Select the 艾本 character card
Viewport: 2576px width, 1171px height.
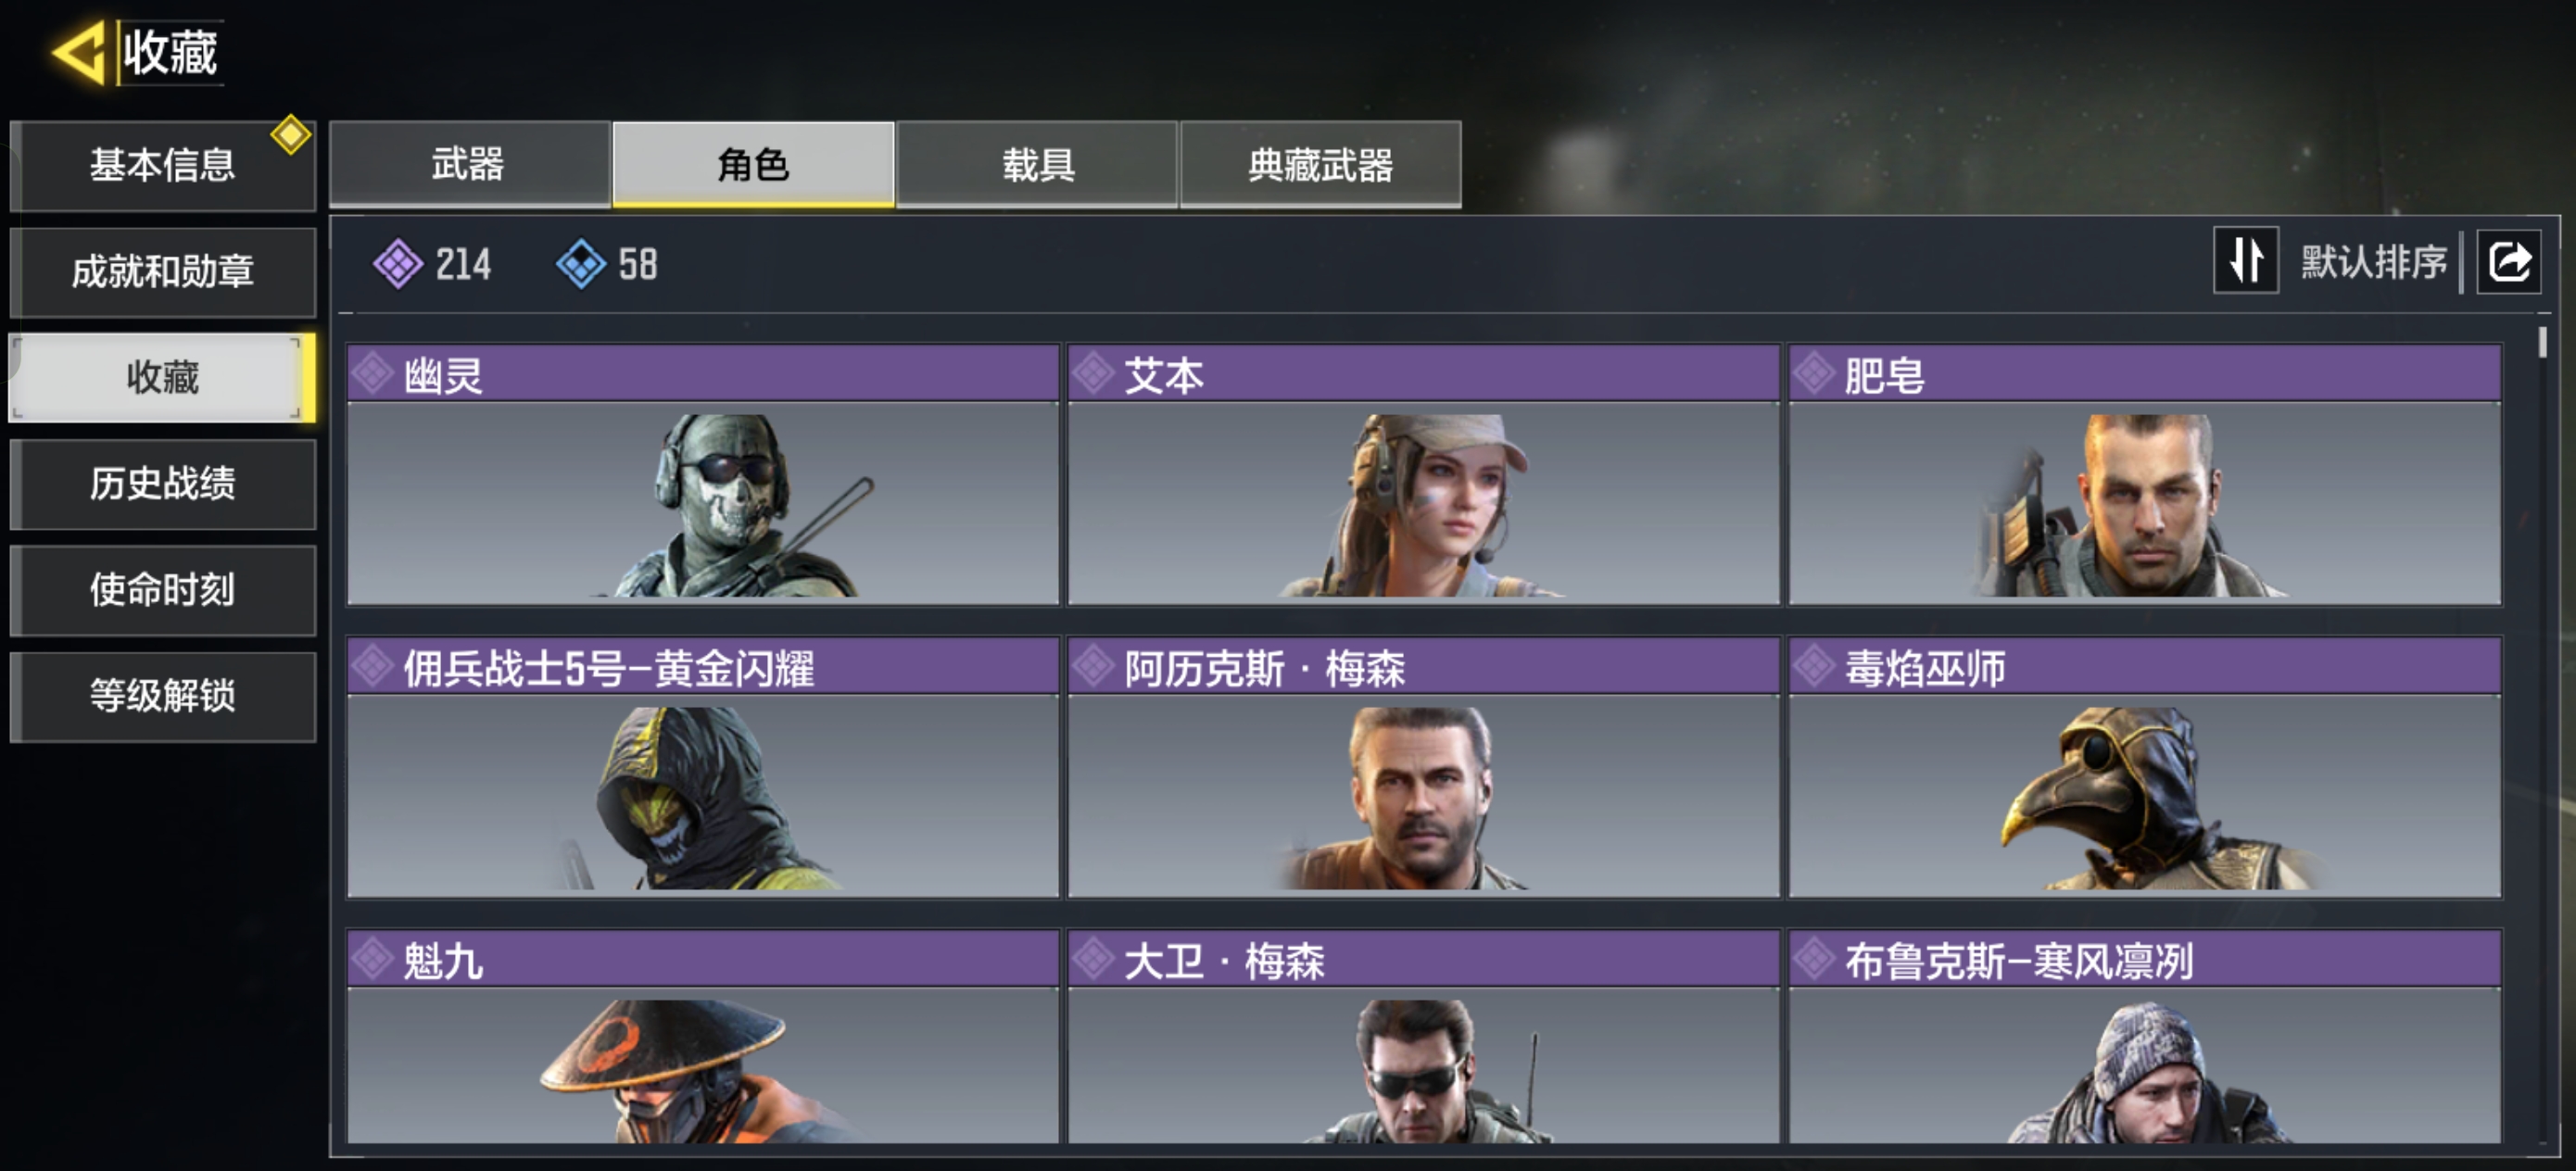[1423, 475]
